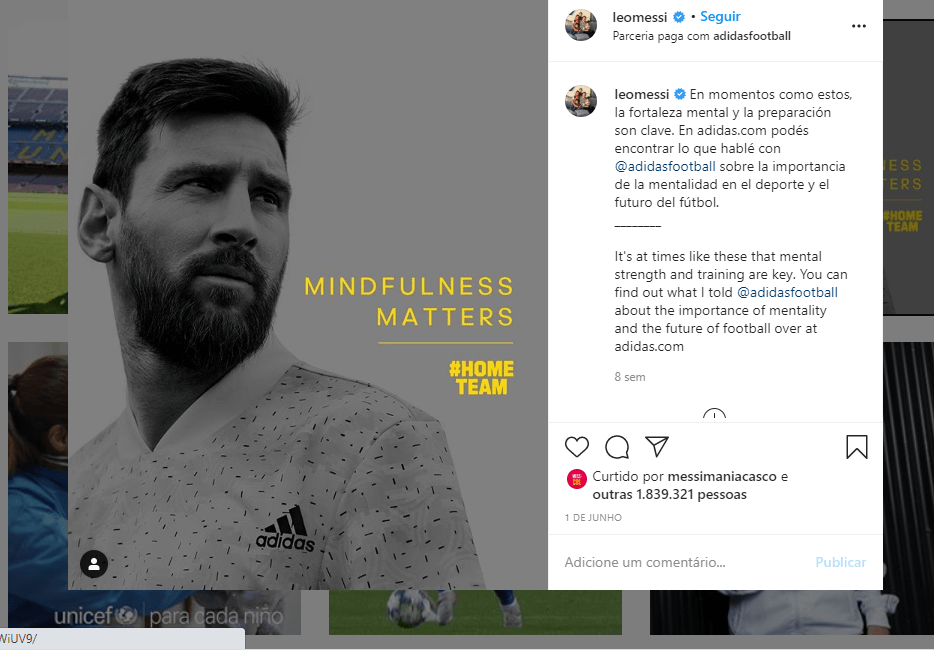The image size is (934, 650).
Task: Load more comments with the plus circle
Action: 714,415
